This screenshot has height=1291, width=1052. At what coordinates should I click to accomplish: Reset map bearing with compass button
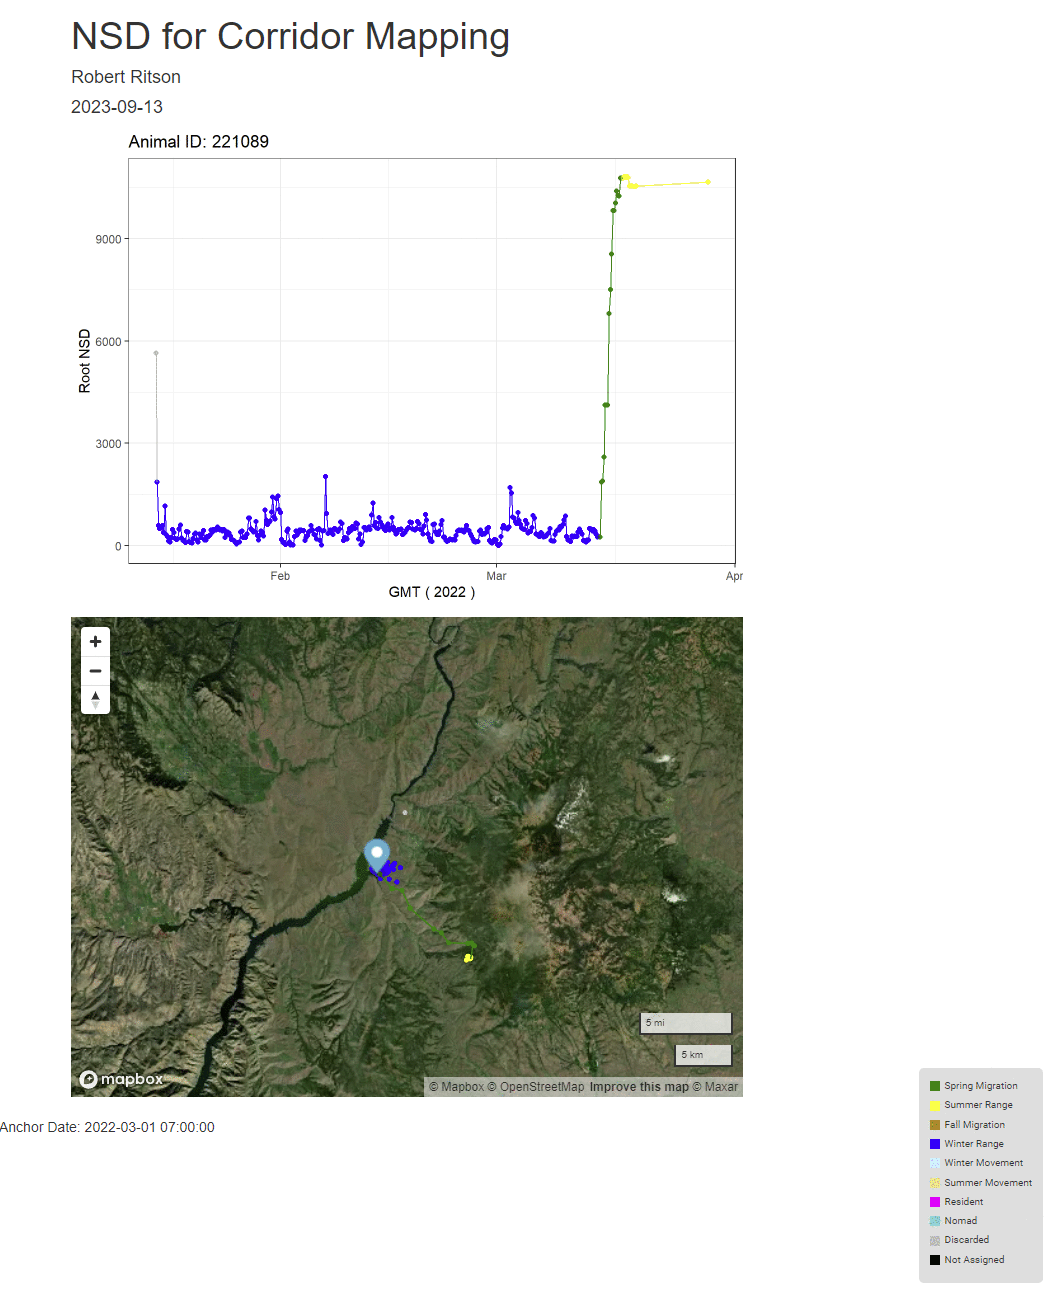click(x=95, y=700)
